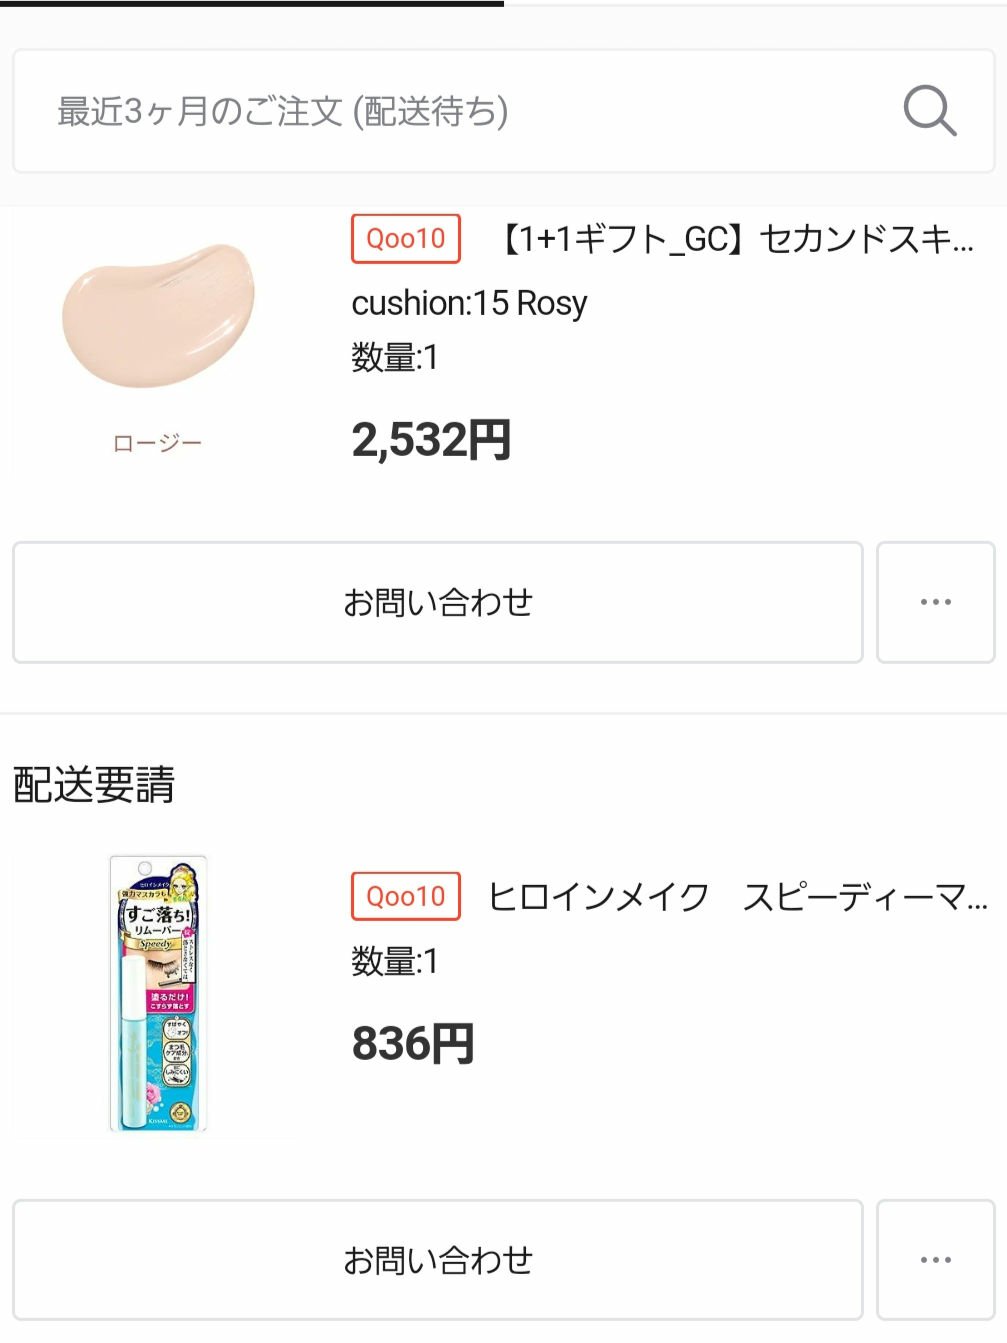Select the cushion:15 Rosy option text
1007x1343 pixels.
click(x=469, y=303)
